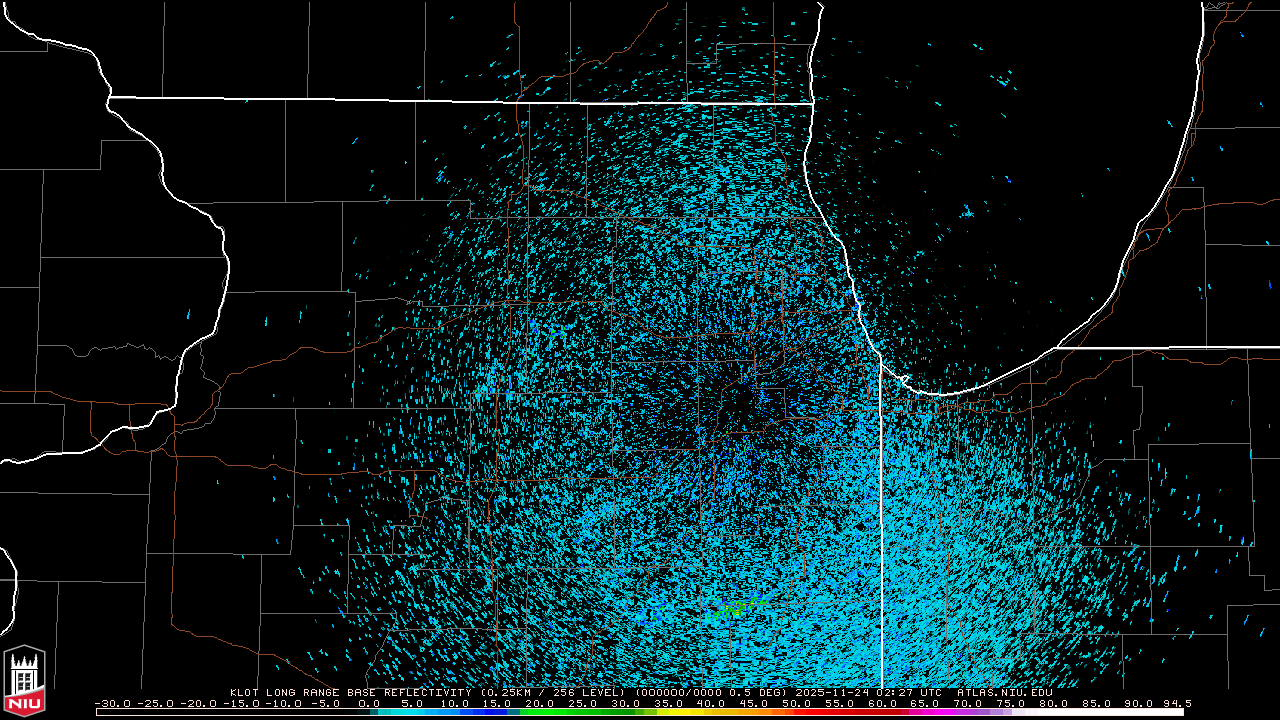Click the green high-reflectivity echo cluster
1280x720 pixels.
click(735, 607)
